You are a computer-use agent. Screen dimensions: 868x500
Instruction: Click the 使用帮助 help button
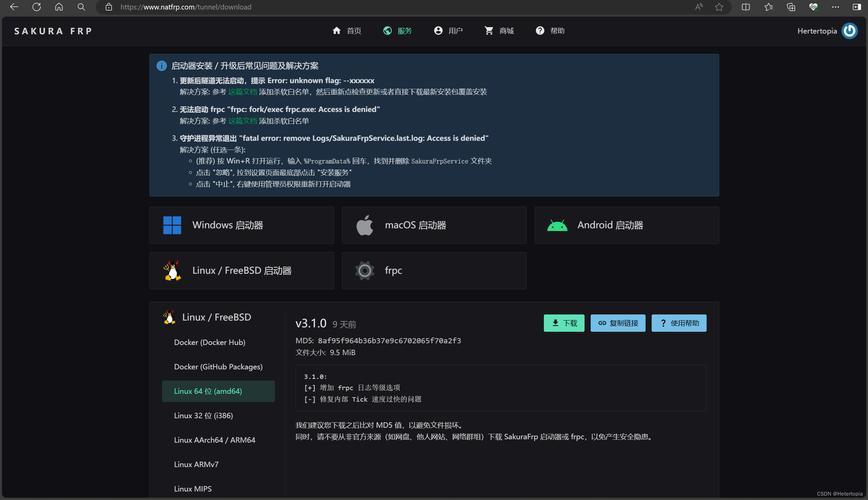[679, 323]
